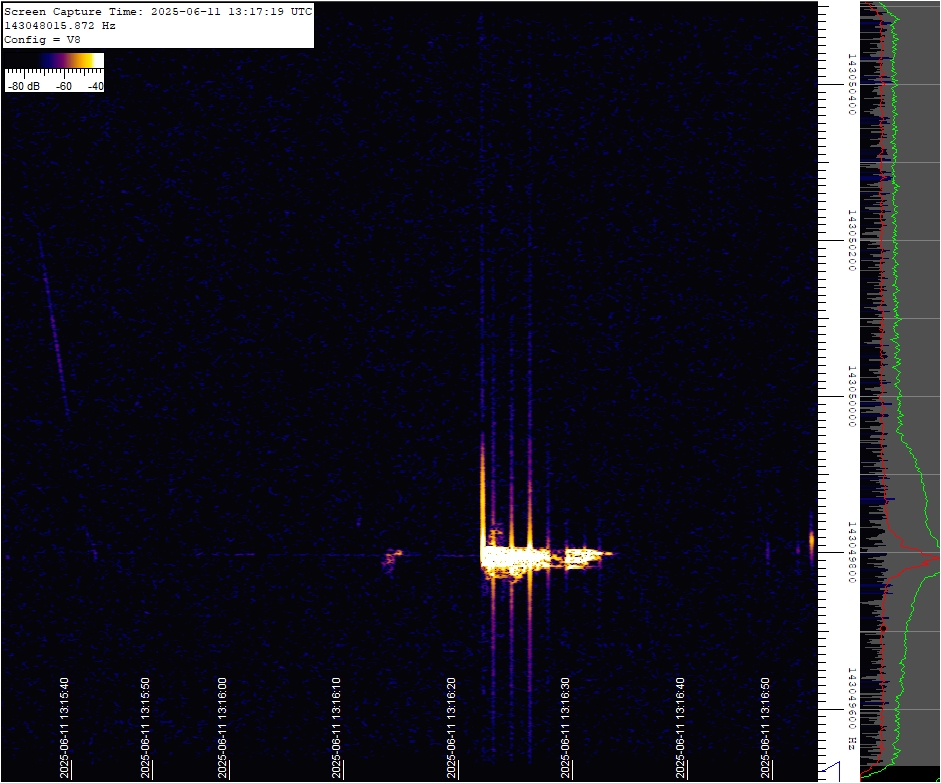941x783 pixels.
Task: Click the 13:16:40 time axis marker
Action: 680,728
